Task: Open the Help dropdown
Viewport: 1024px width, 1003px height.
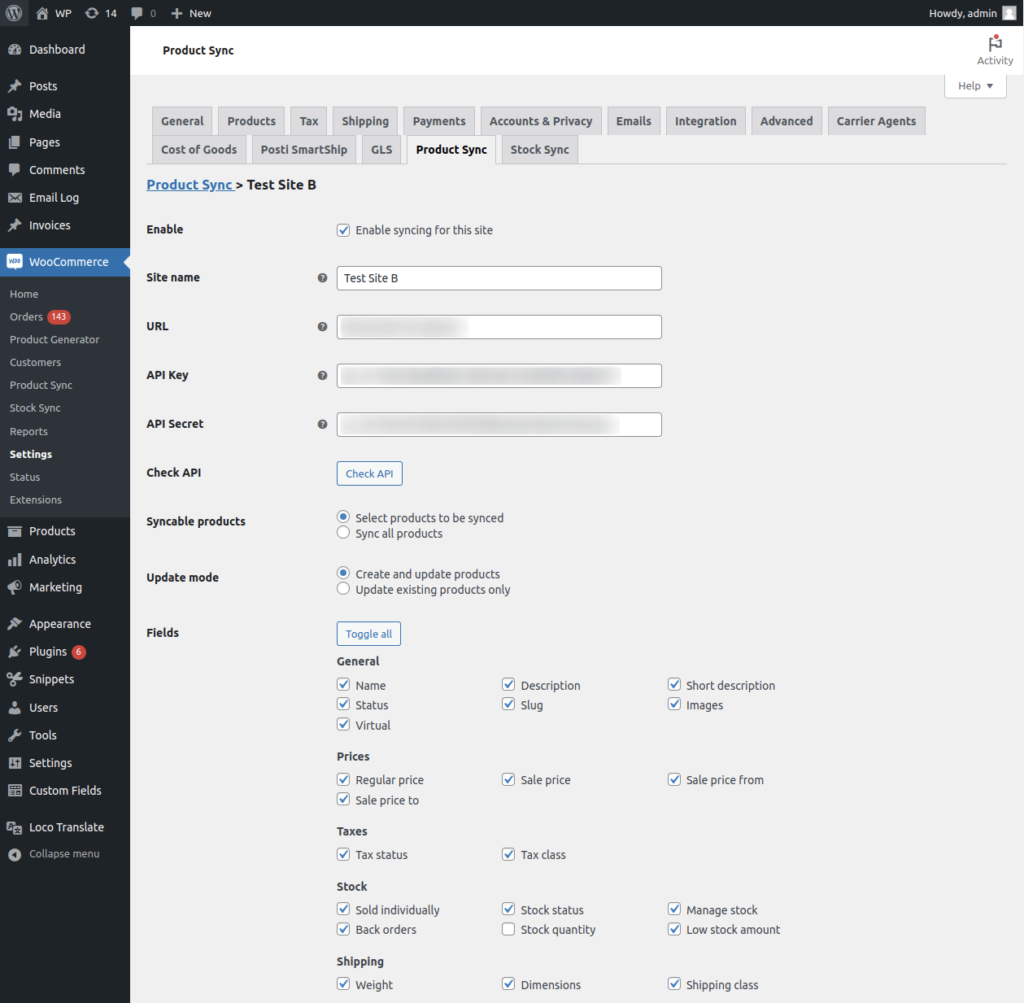Action: pyautogui.click(x=974, y=85)
